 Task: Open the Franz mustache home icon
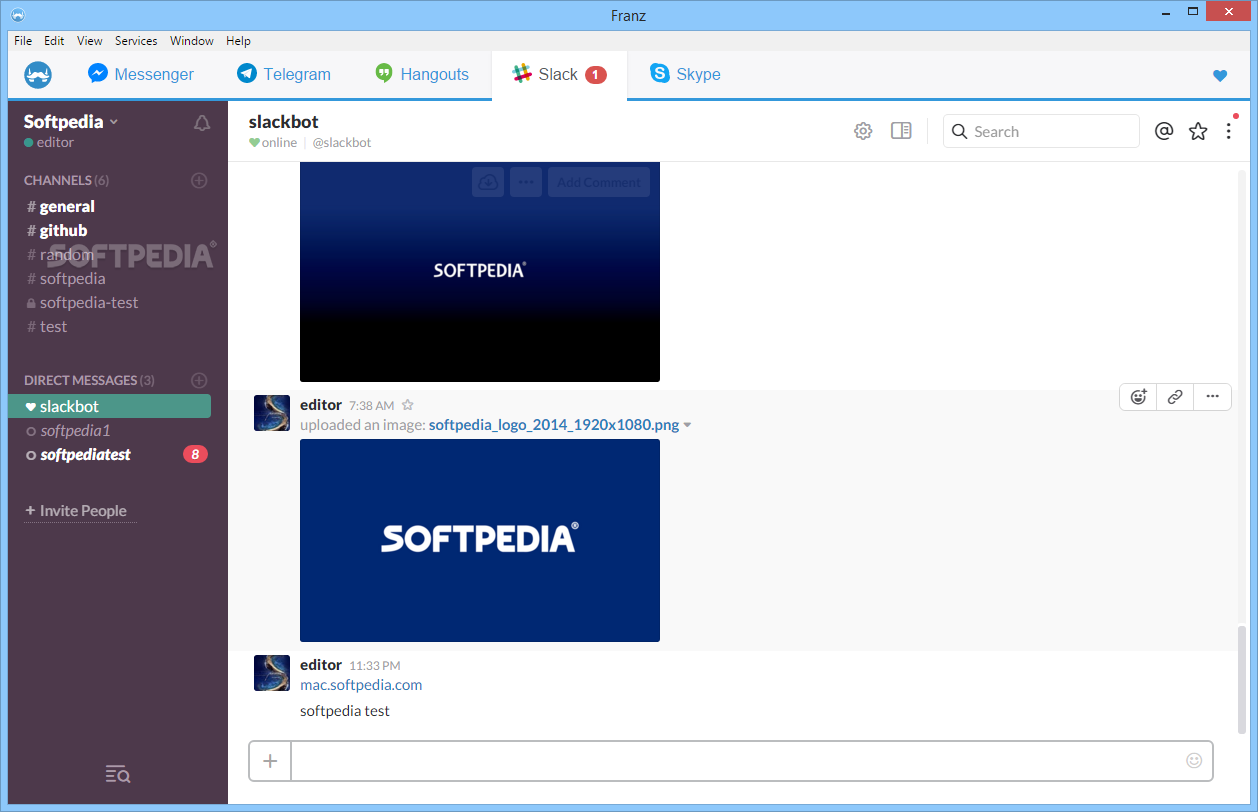38,75
